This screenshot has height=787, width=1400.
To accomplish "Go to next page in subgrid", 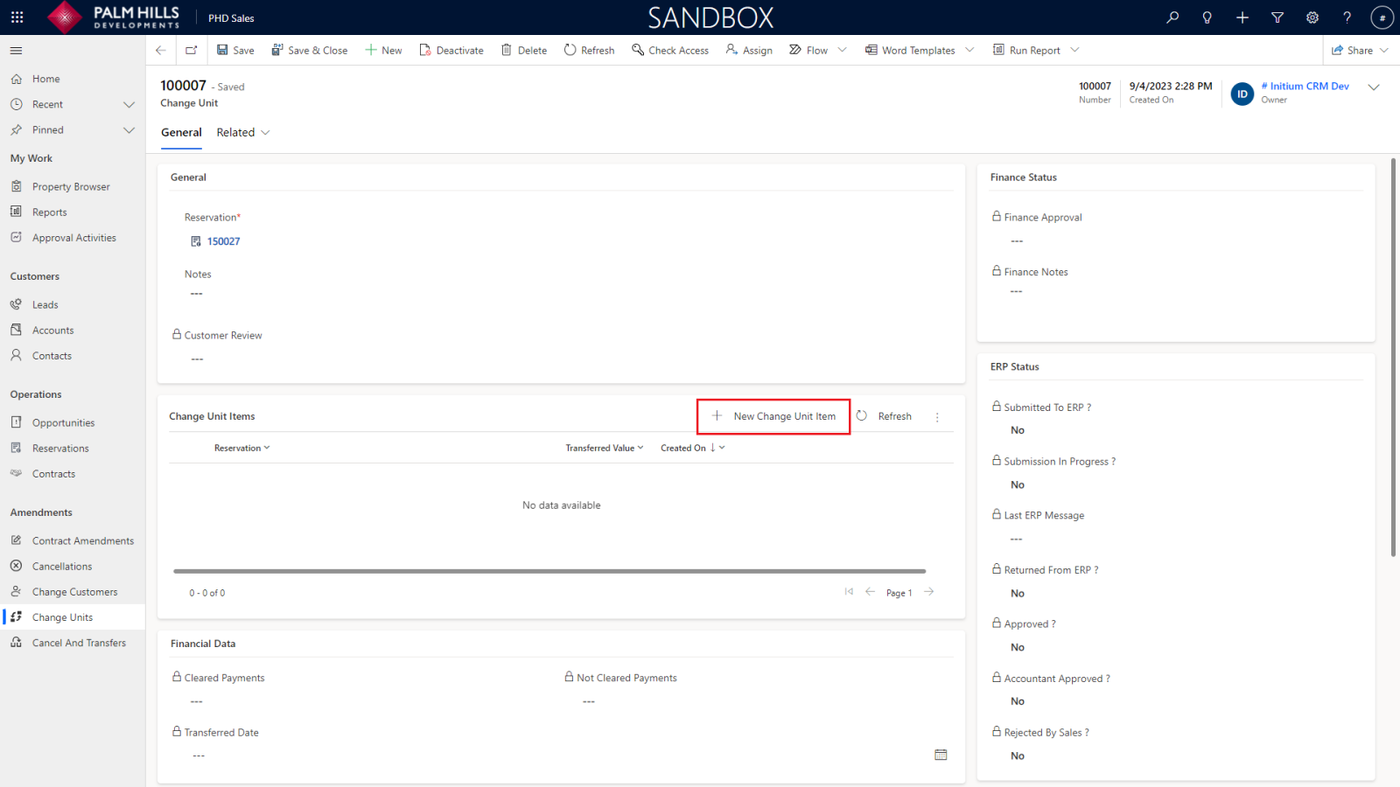I will (929, 592).
